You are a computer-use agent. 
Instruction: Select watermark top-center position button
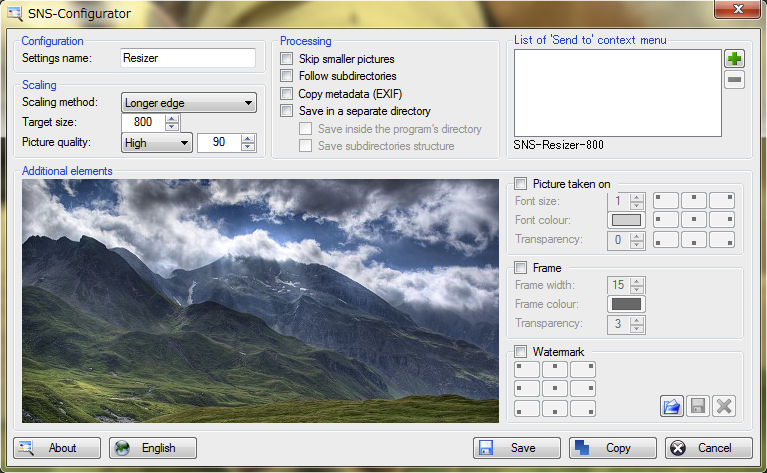tap(555, 369)
